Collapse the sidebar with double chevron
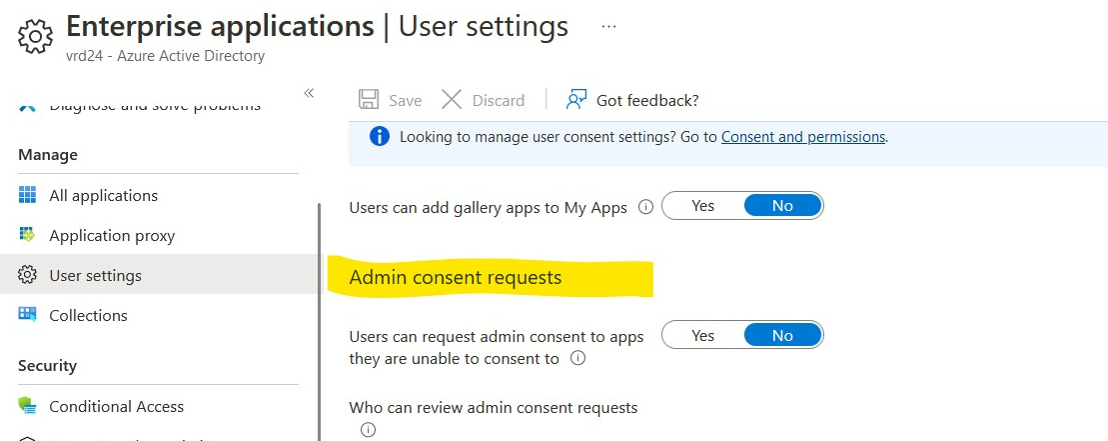This screenshot has height=441, width=1108. (x=309, y=93)
